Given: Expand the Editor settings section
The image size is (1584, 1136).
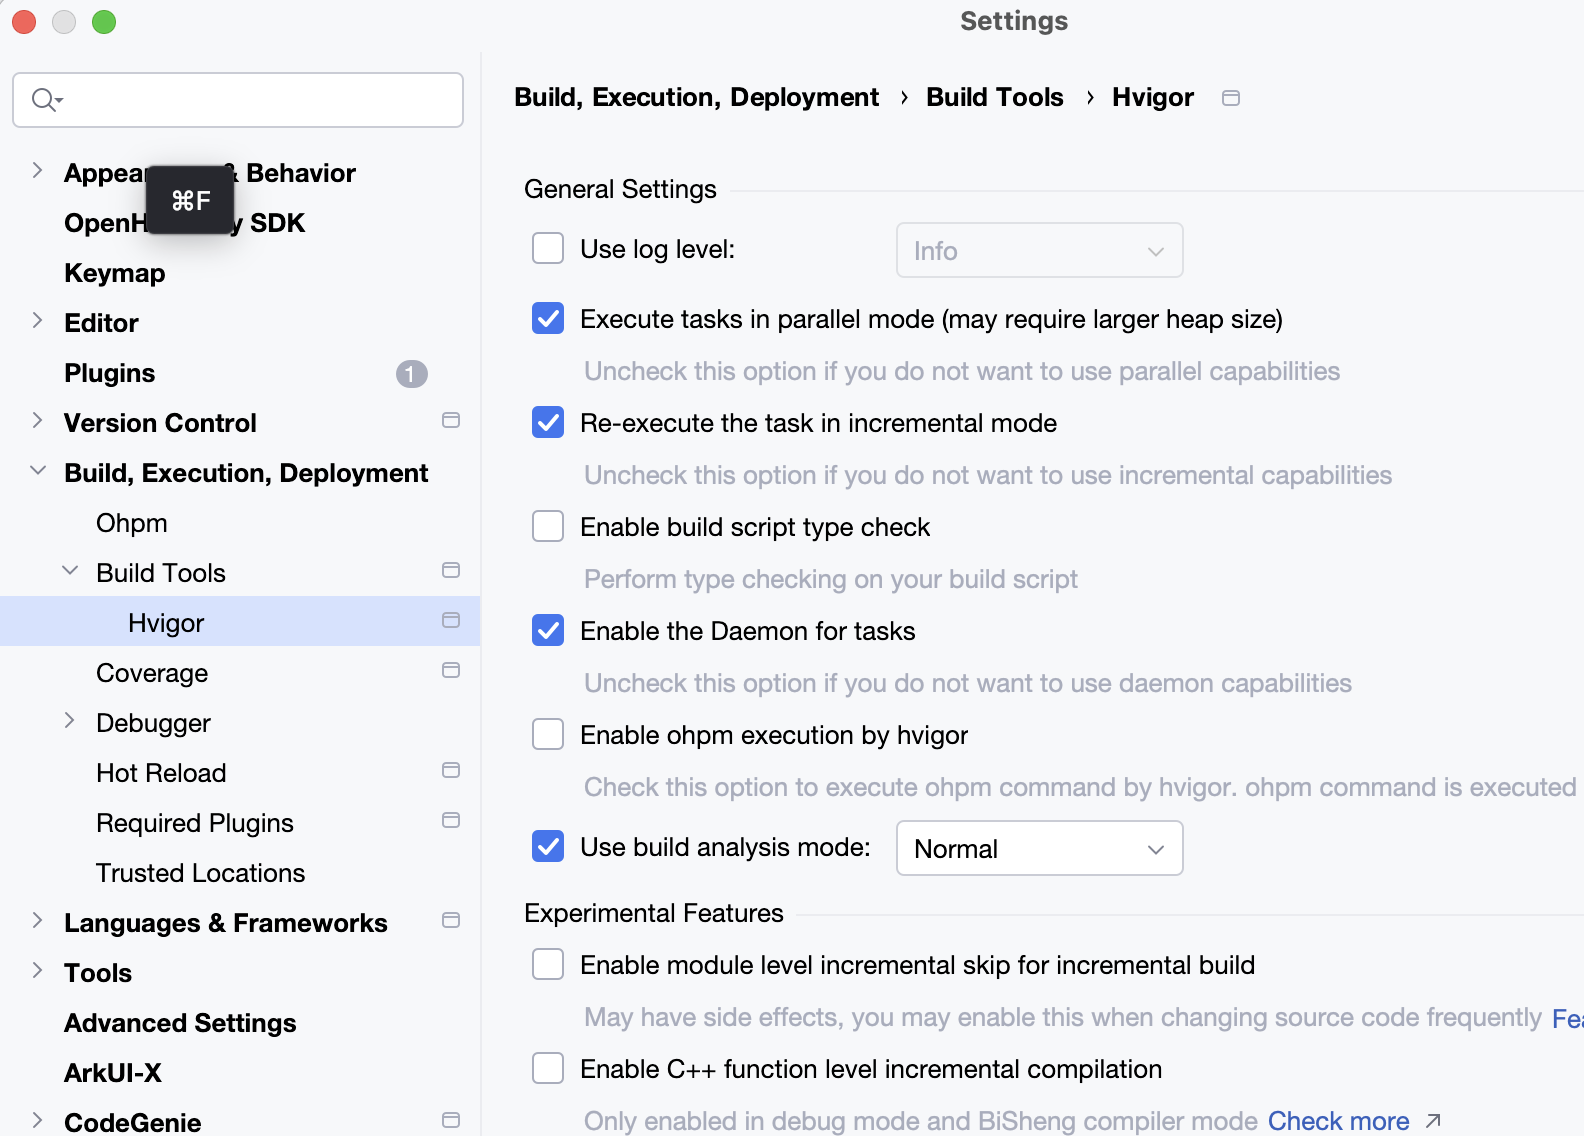Looking at the screenshot, I should [37, 321].
